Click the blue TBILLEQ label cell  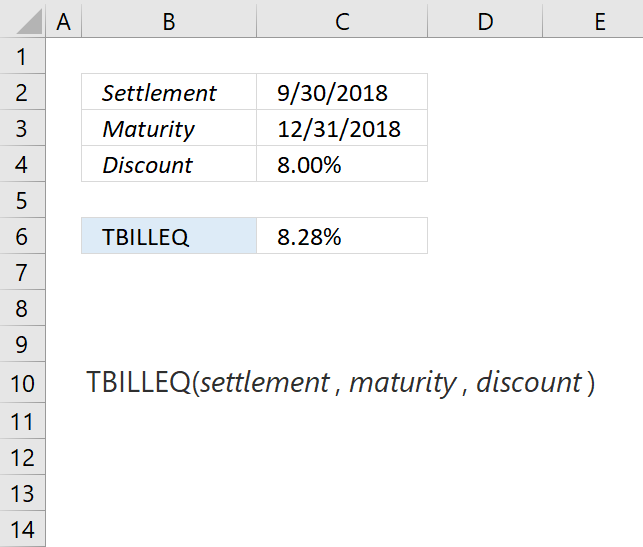coord(169,236)
